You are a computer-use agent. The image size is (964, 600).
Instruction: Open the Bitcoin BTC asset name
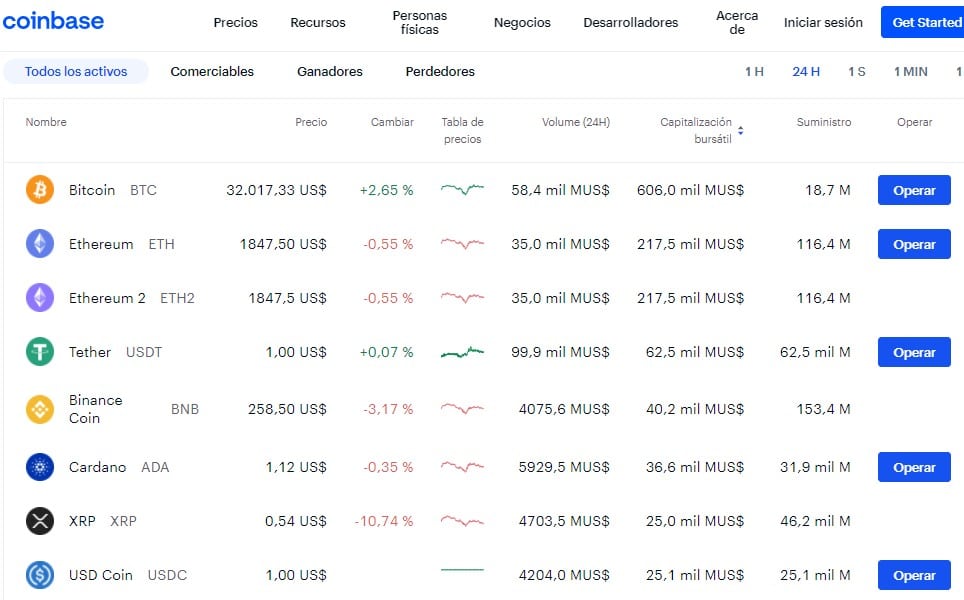pyautogui.click(x=113, y=190)
